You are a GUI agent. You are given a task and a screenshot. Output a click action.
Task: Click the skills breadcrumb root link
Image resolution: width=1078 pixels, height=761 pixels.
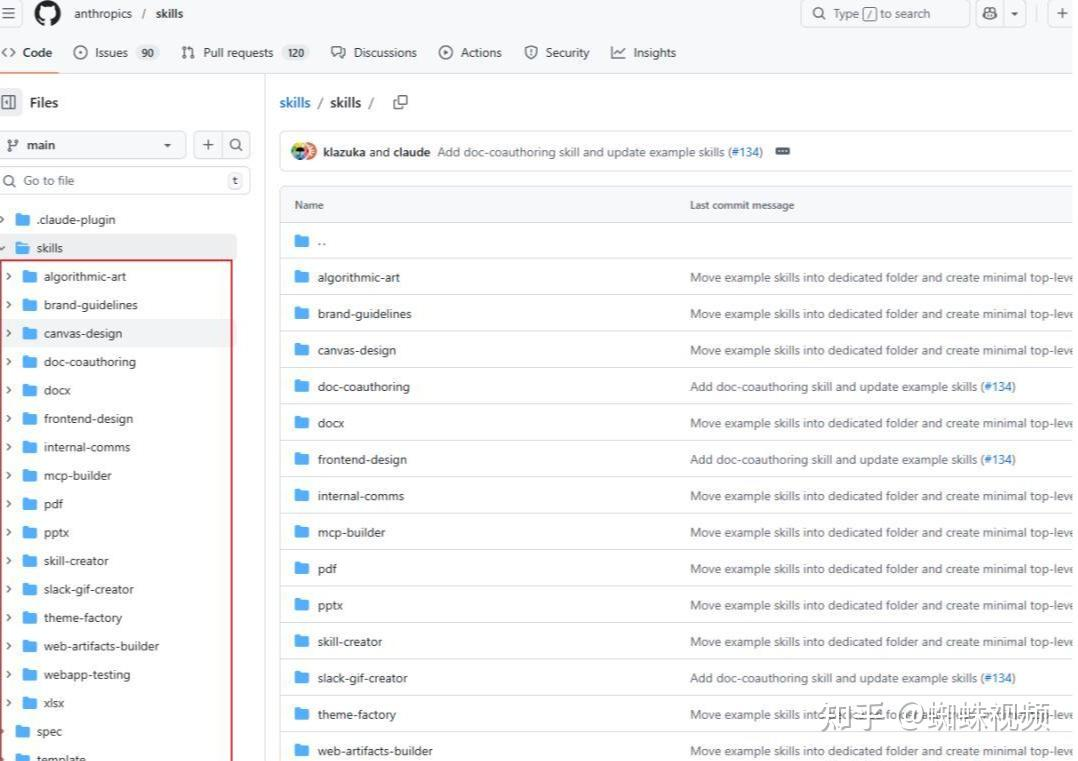pos(295,102)
